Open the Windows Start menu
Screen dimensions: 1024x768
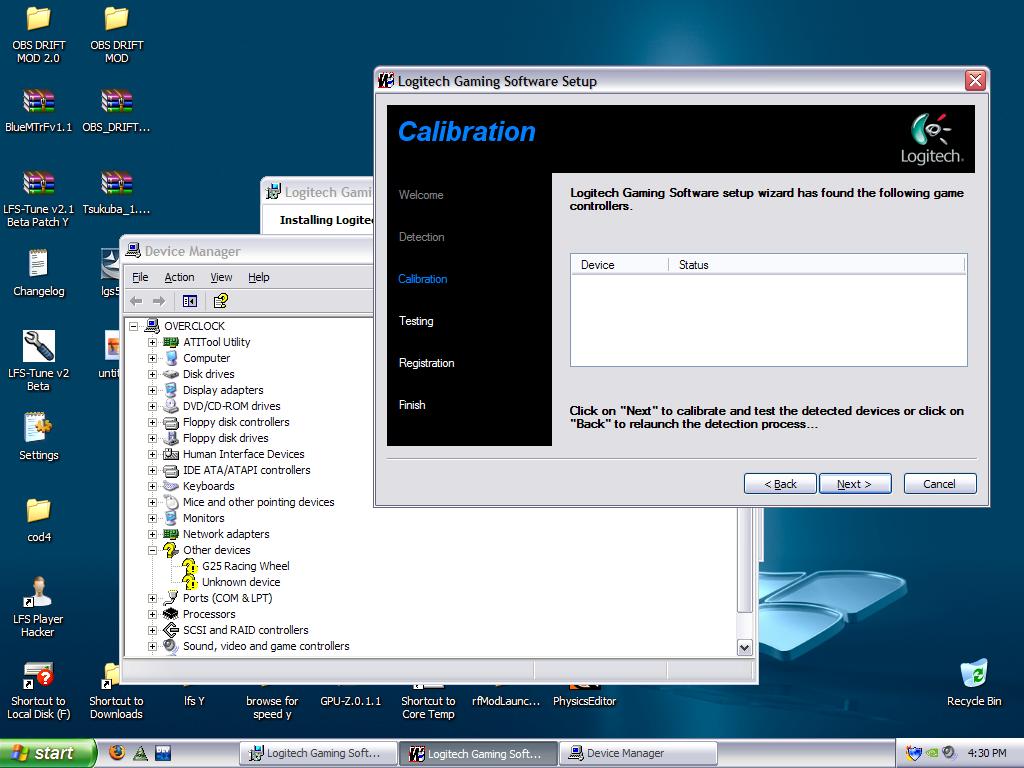47,753
